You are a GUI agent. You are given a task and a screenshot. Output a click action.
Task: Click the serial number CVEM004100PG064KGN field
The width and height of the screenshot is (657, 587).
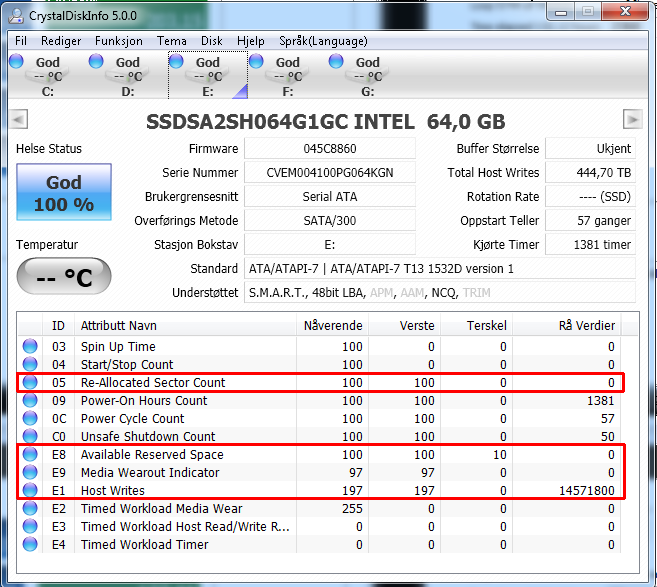tap(330, 172)
